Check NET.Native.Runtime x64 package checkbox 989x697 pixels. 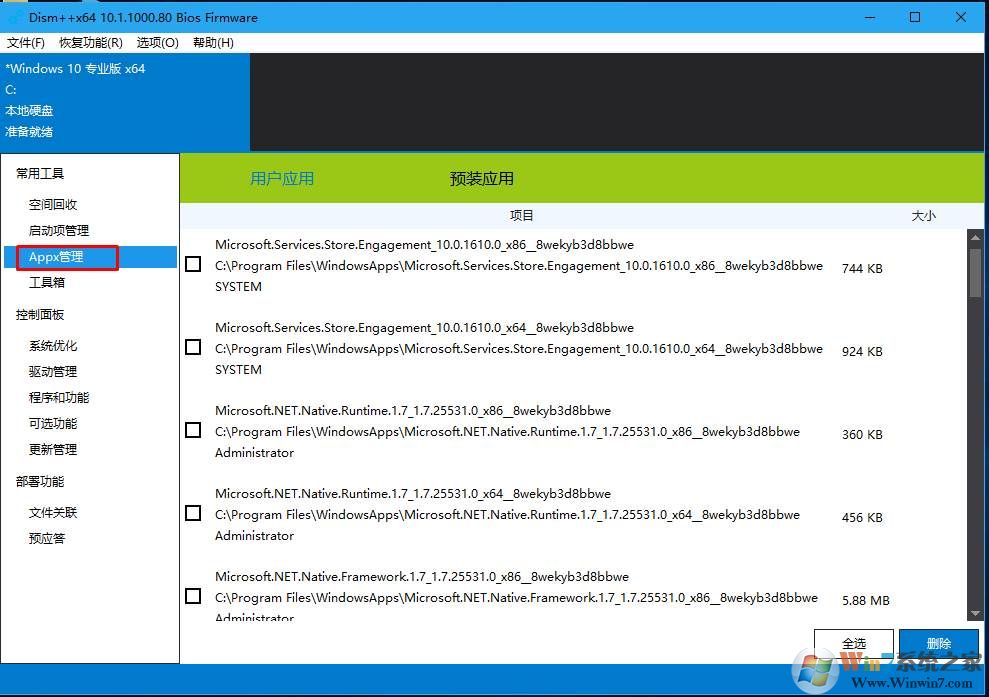coord(194,513)
